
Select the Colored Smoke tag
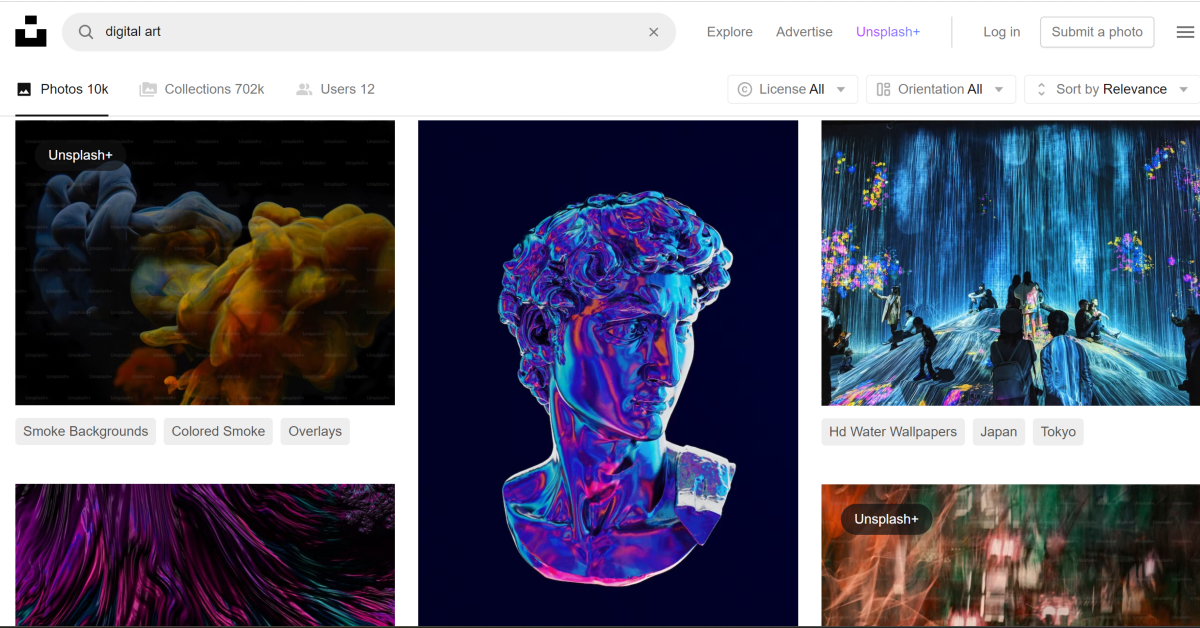[x=218, y=432]
